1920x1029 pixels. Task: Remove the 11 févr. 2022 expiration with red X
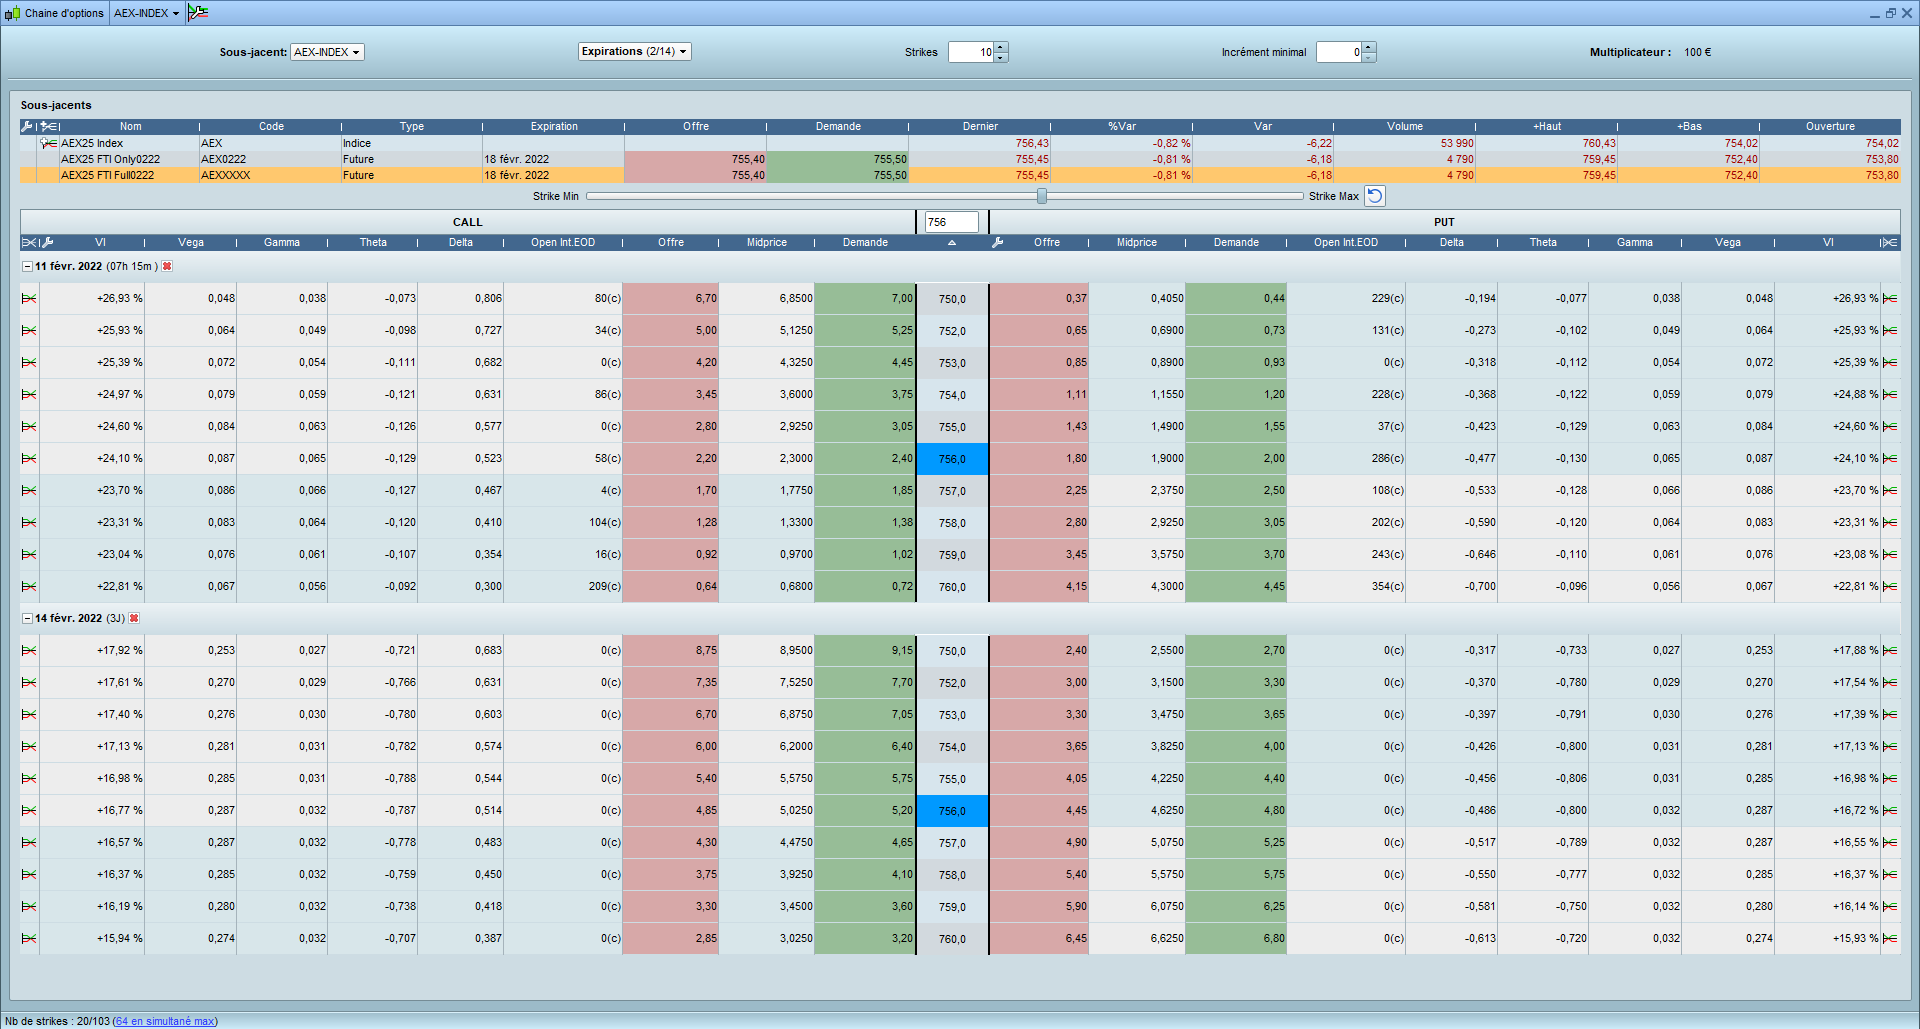(x=167, y=267)
